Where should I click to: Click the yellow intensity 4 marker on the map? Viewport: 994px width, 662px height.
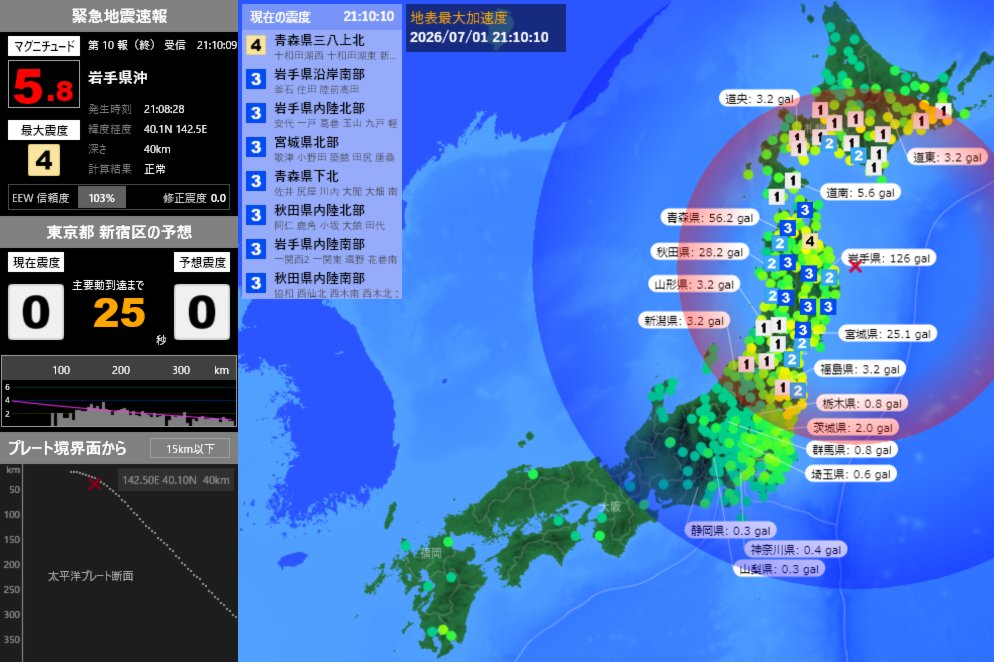[810, 241]
